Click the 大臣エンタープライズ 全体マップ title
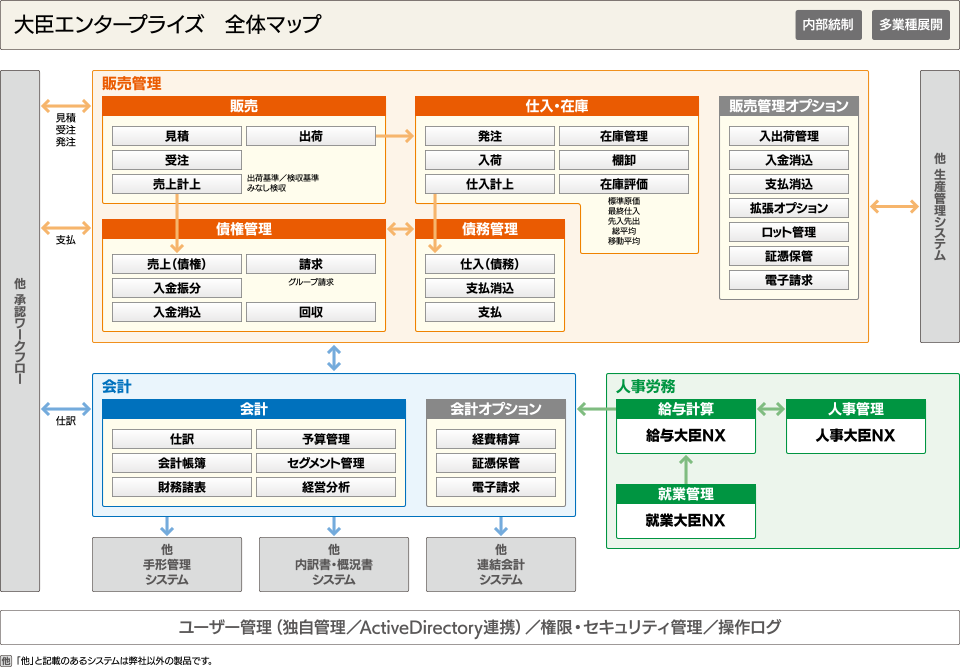960x667 pixels. (x=167, y=24)
